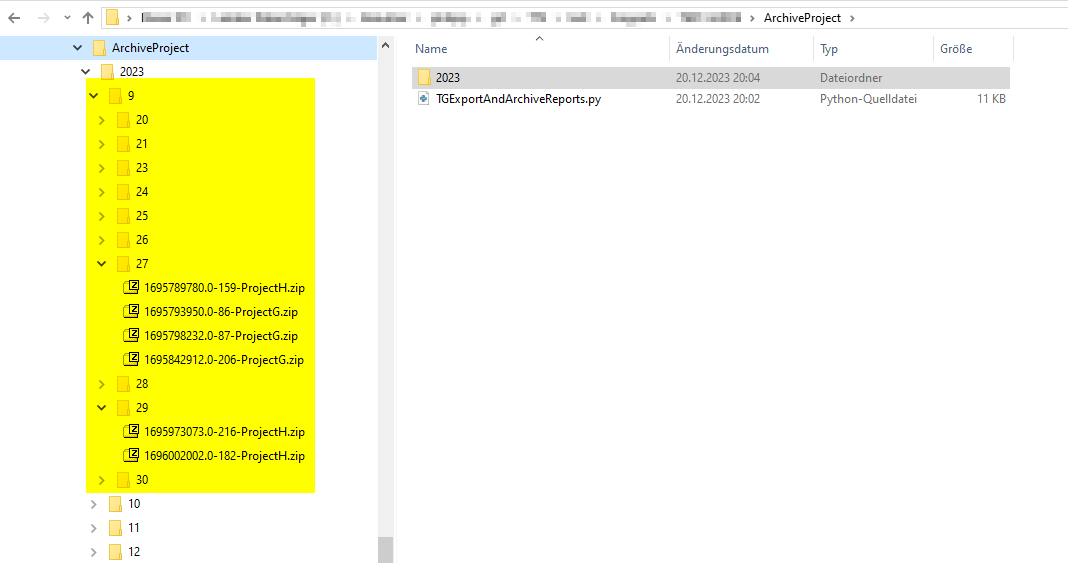Expand folder 10 in the tree
This screenshot has width=1068, height=563.
coord(94,504)
